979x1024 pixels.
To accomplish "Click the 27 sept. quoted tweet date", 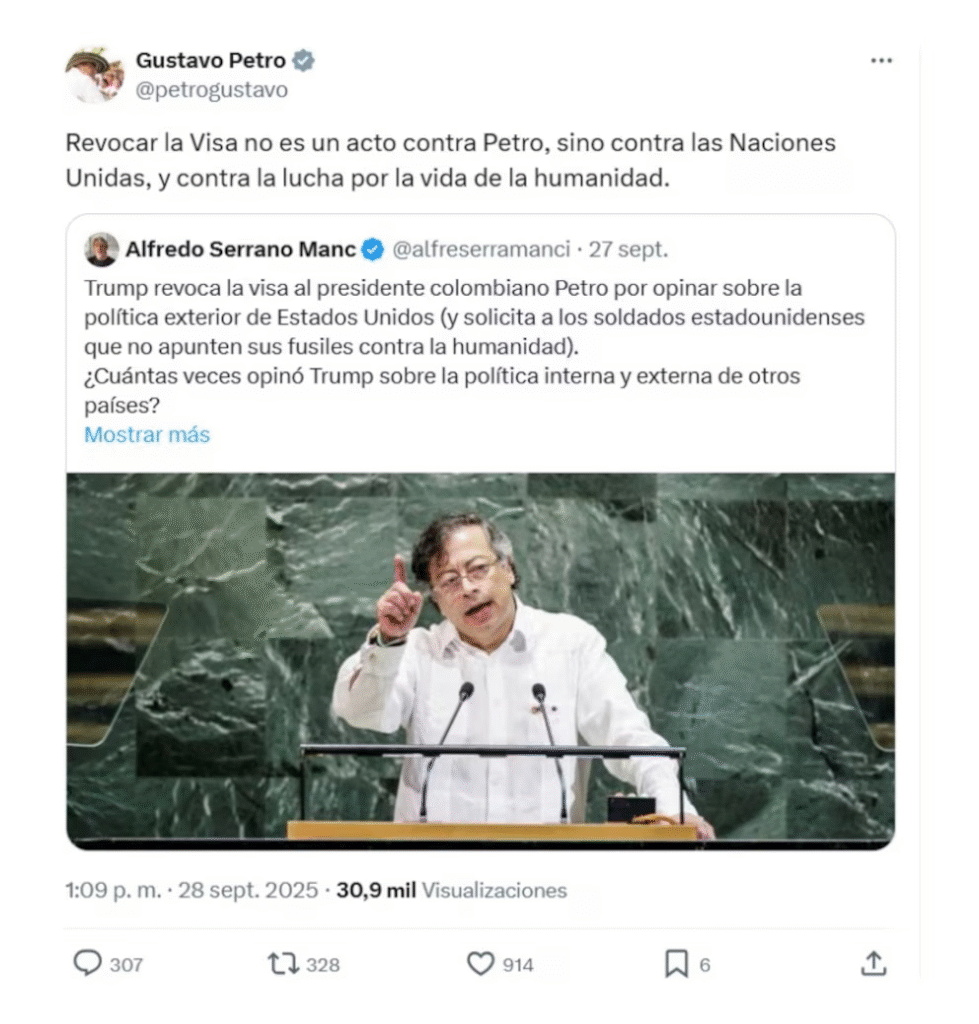I will click(628, 249).
